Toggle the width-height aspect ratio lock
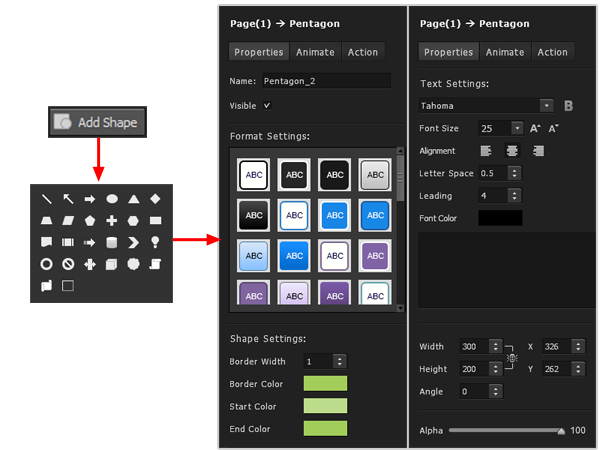600x450 pixels. click(511, 357)
